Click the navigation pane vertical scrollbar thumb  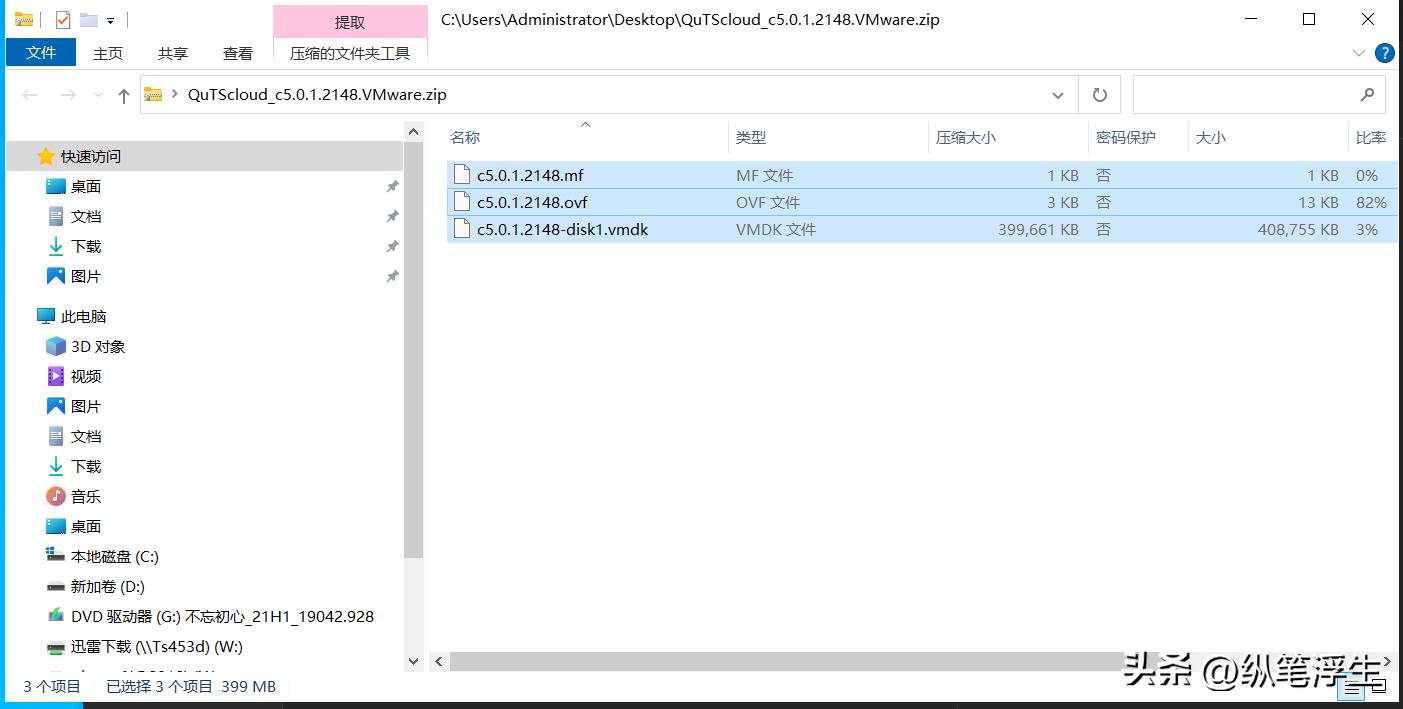(414, 350)
